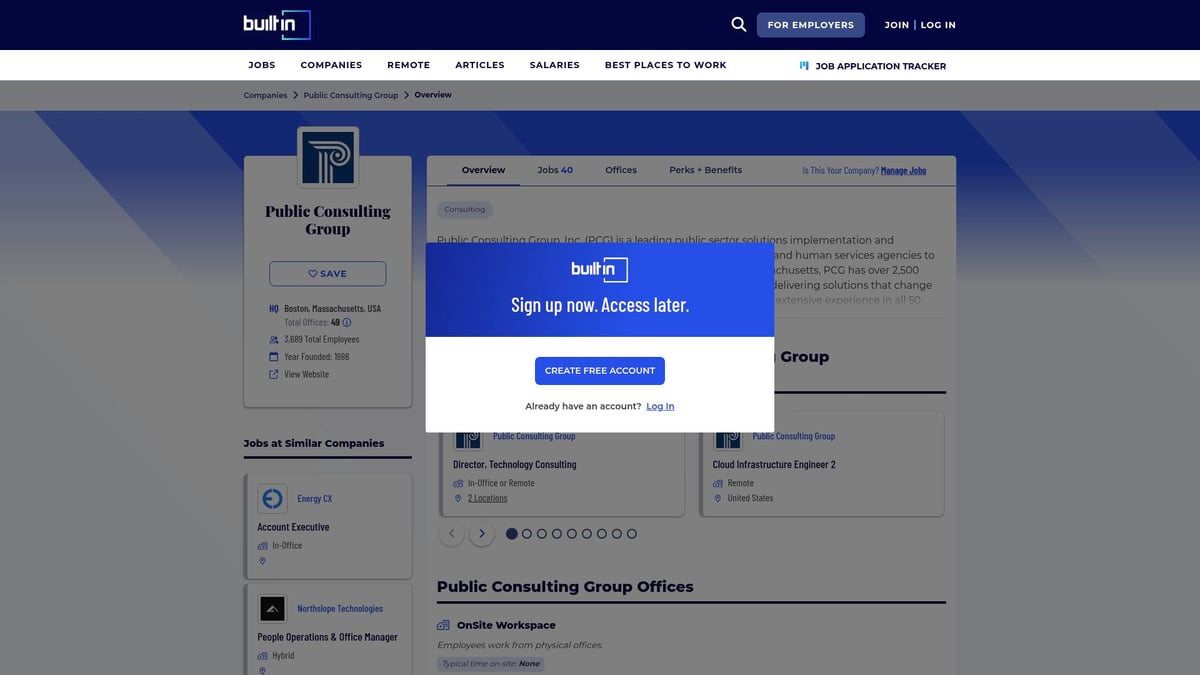Select the last carousel pagination dot

632,534
